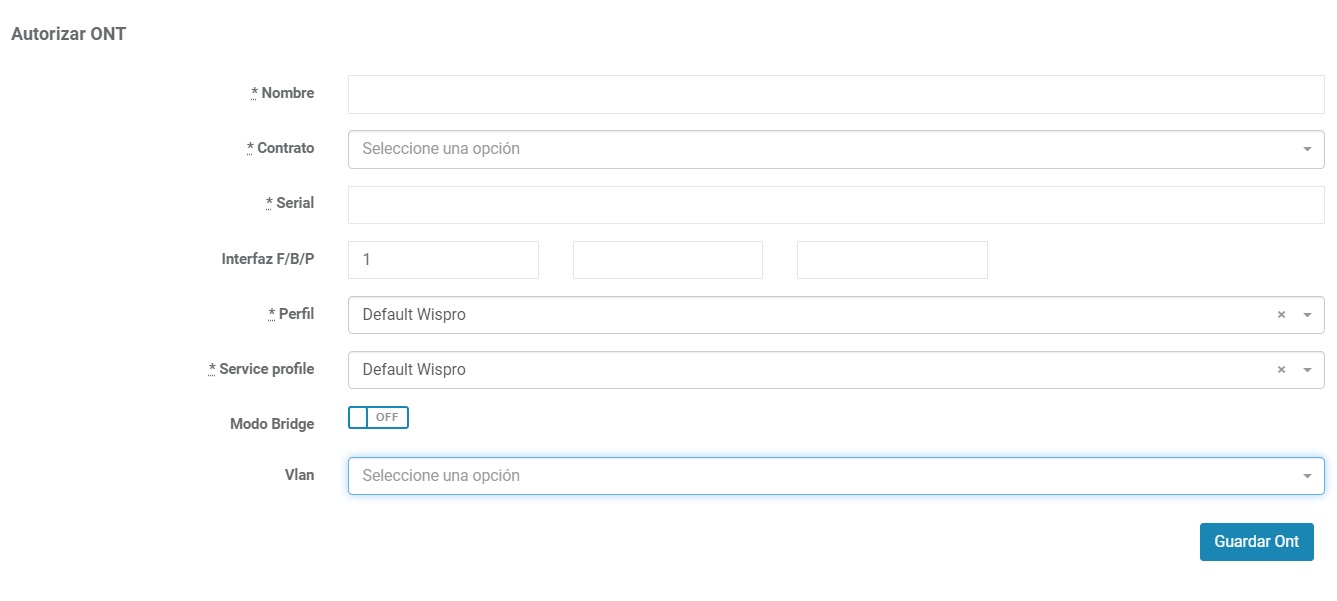Click the Guardar Ont button
Viewport: 1337px width, 601px height.
[x=1257, y=542]
